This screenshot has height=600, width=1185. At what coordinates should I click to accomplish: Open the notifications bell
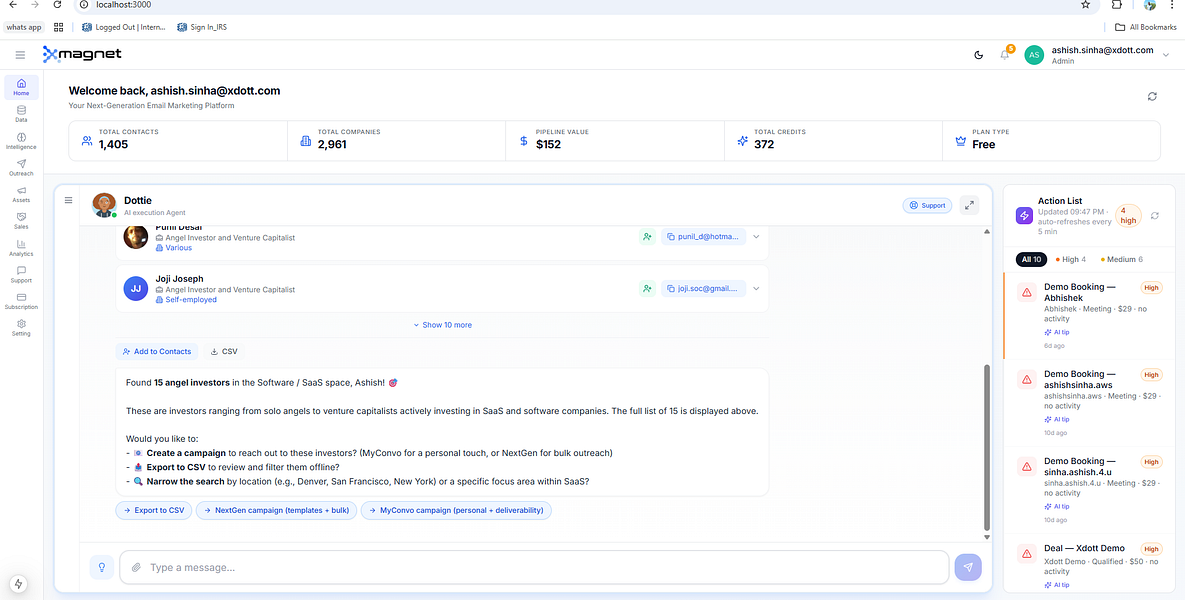click(1005, 54)
